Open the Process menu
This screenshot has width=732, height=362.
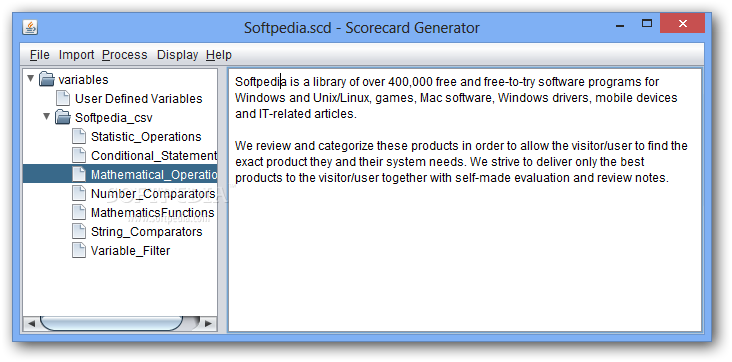[125, 55]
